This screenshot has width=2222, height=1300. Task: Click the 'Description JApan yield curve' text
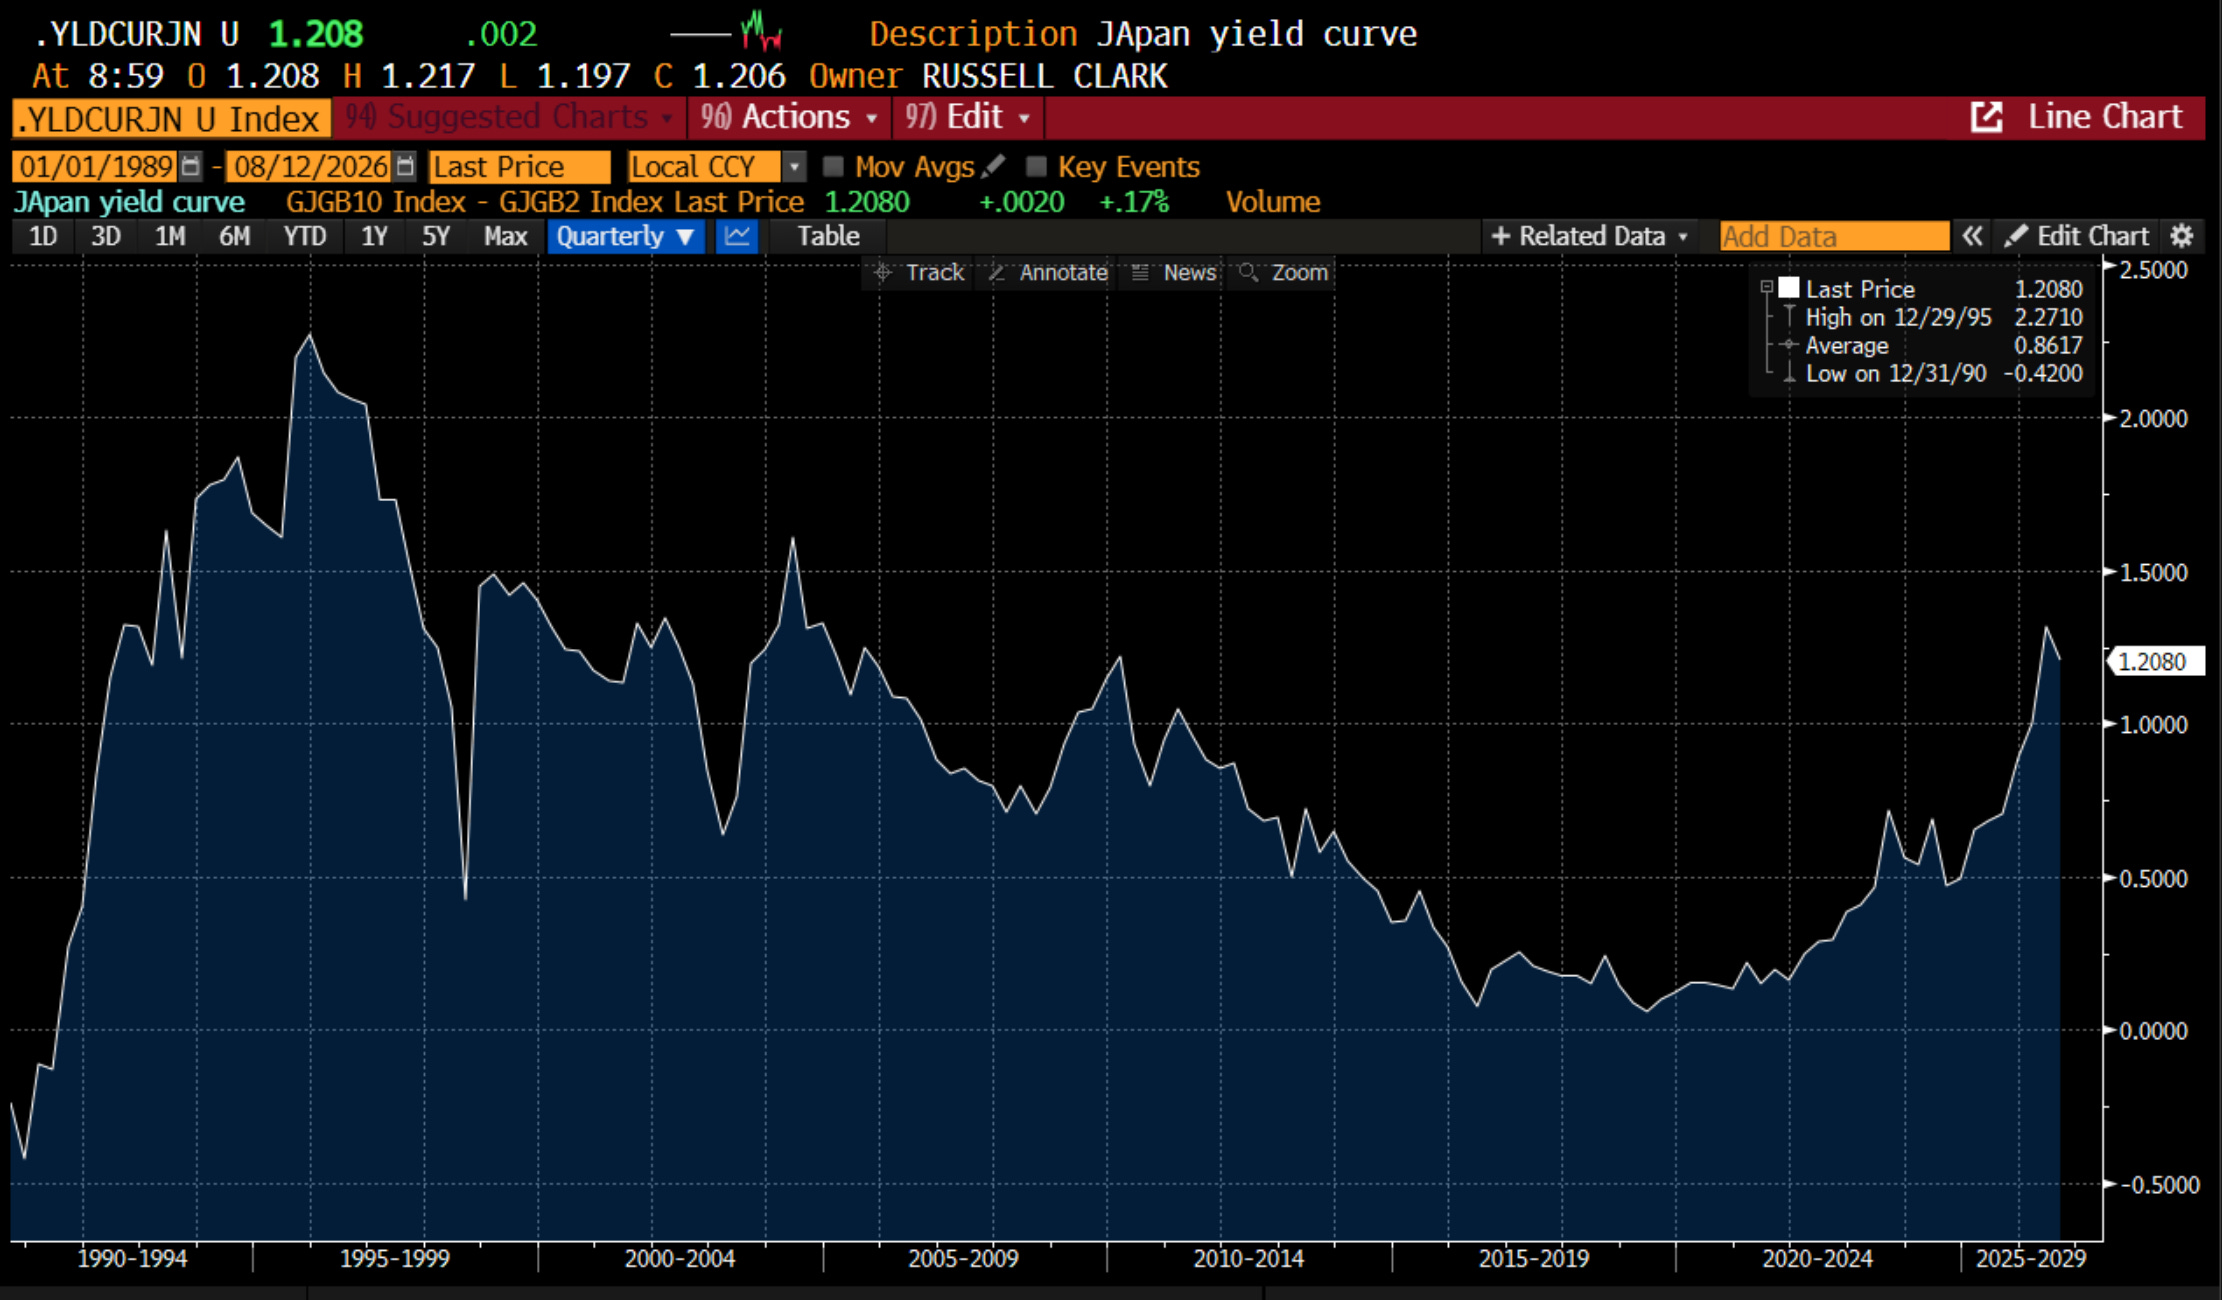1143,34
